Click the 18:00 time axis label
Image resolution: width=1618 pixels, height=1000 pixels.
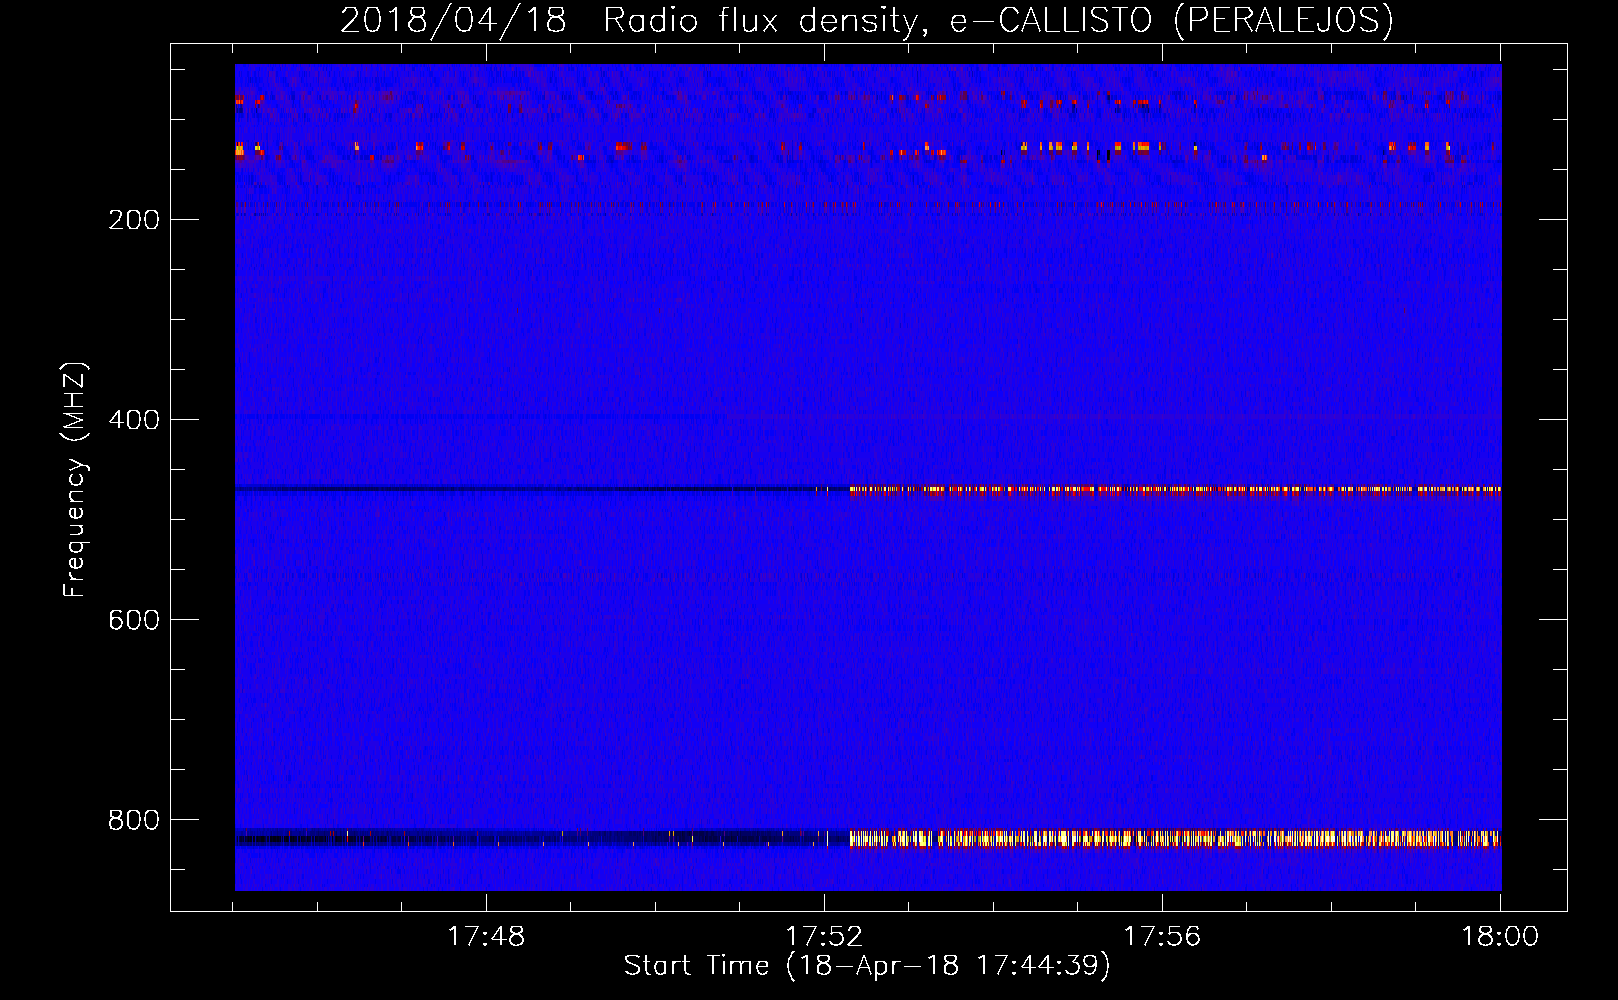pyautogui.click(x=1499, y=937)
